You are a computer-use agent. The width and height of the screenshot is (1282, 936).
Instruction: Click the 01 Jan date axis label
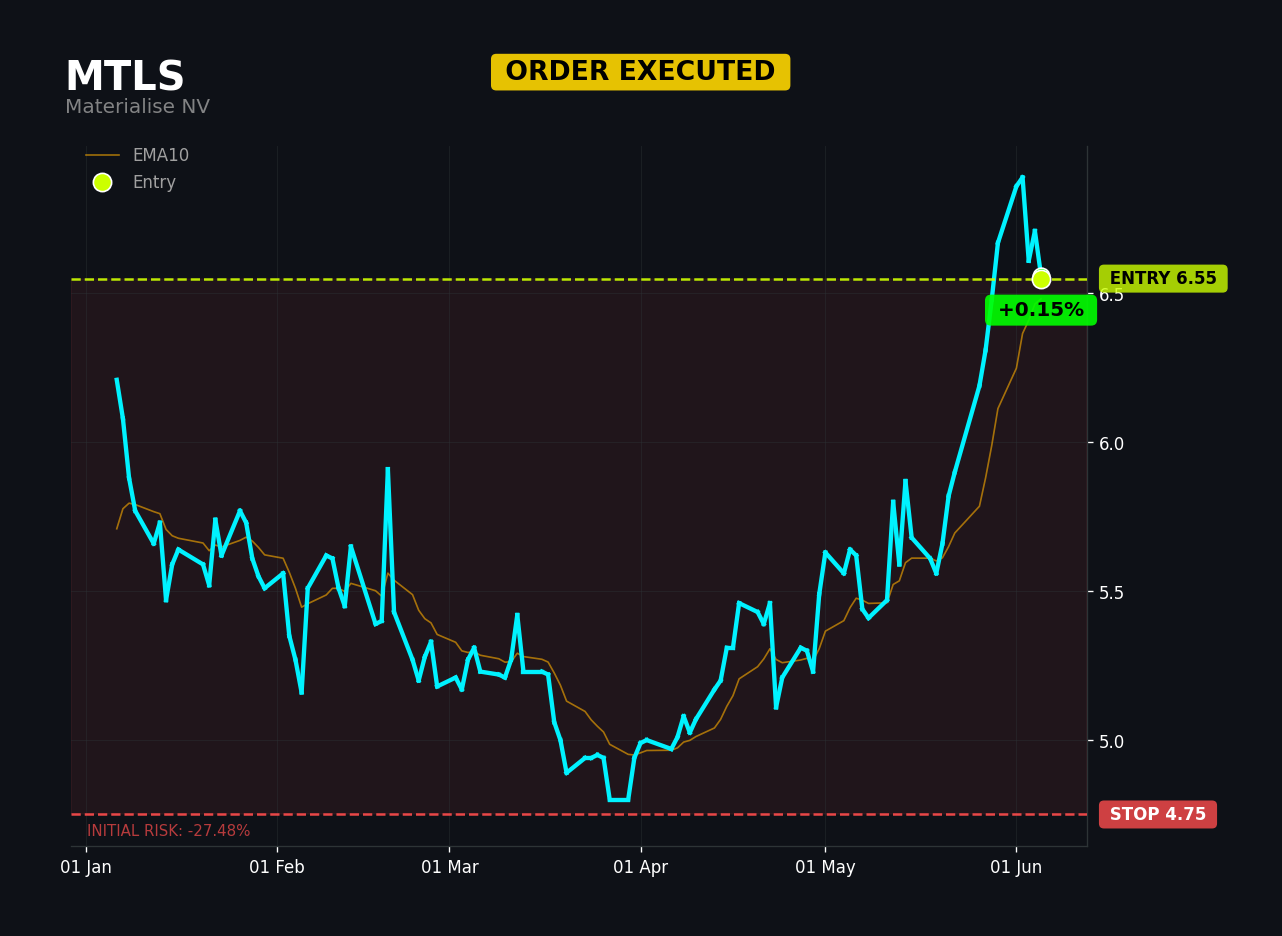coord(86,868)
